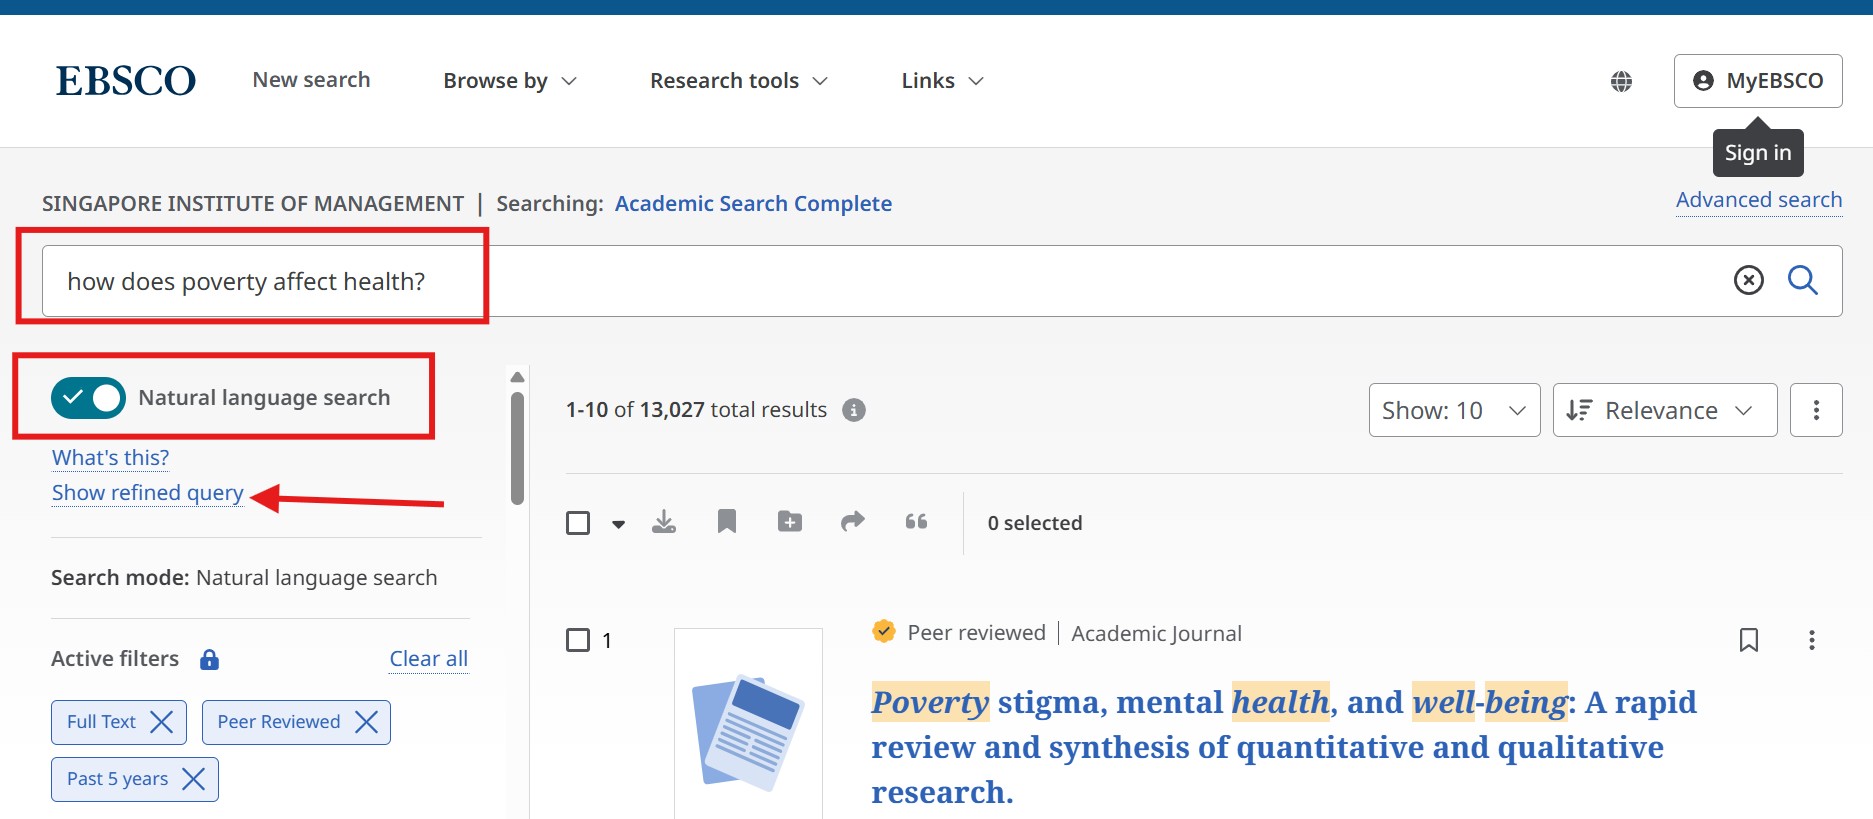
Task: Toggle Natural language search off
Action: click(x=89, y=397)
